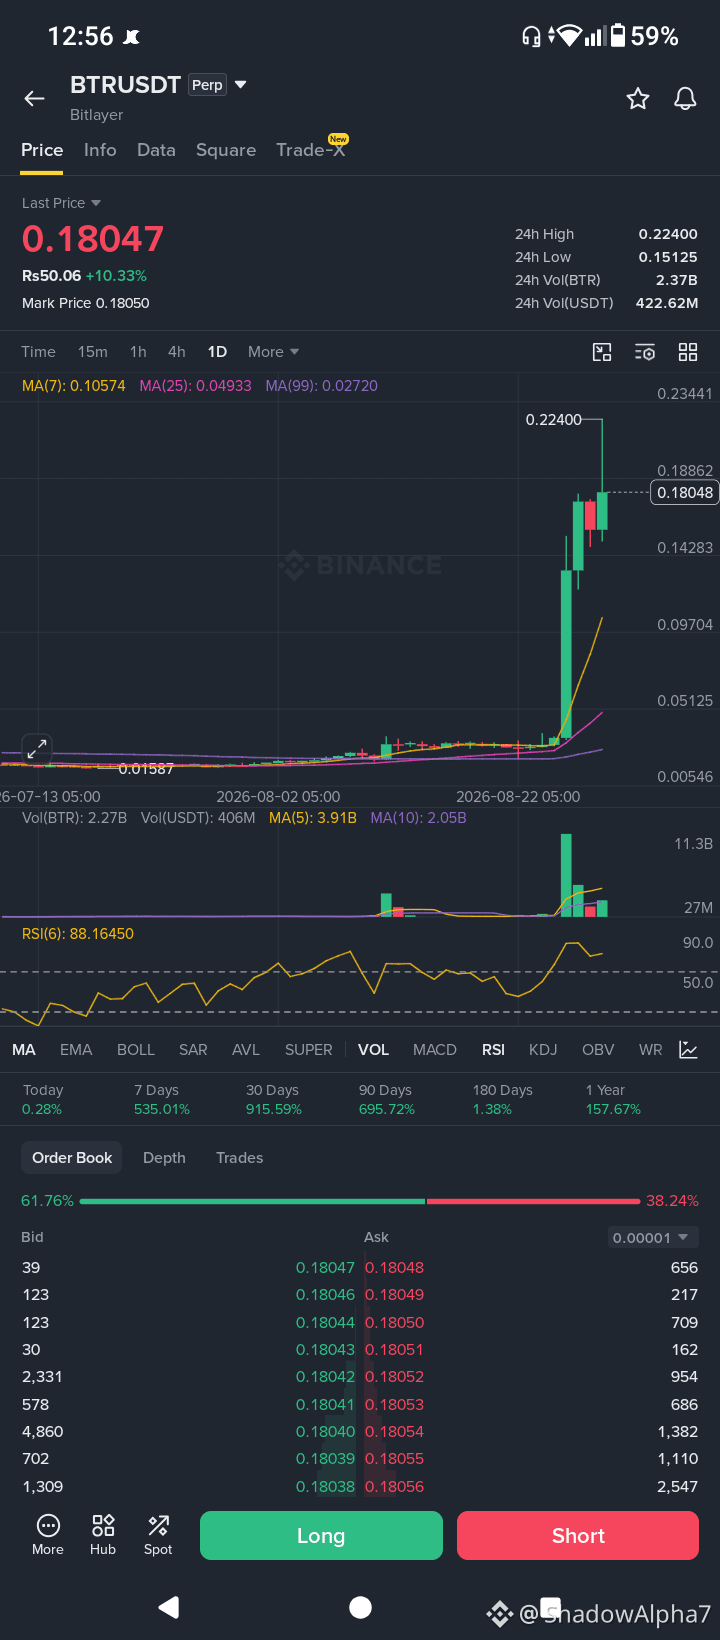Toggle the SUPER indicator

(309, 1050)
